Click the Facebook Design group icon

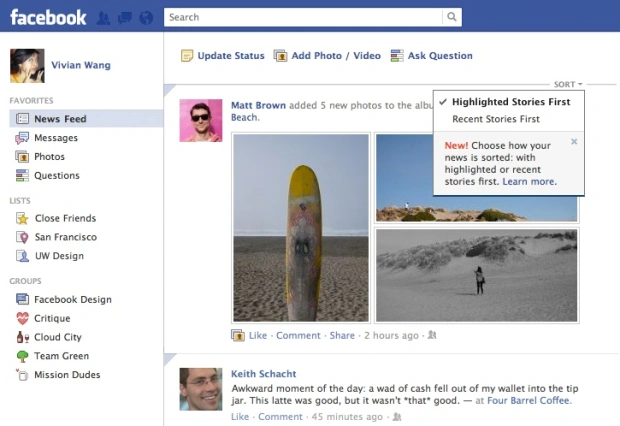pyautogui.click(x=23, y=299)
